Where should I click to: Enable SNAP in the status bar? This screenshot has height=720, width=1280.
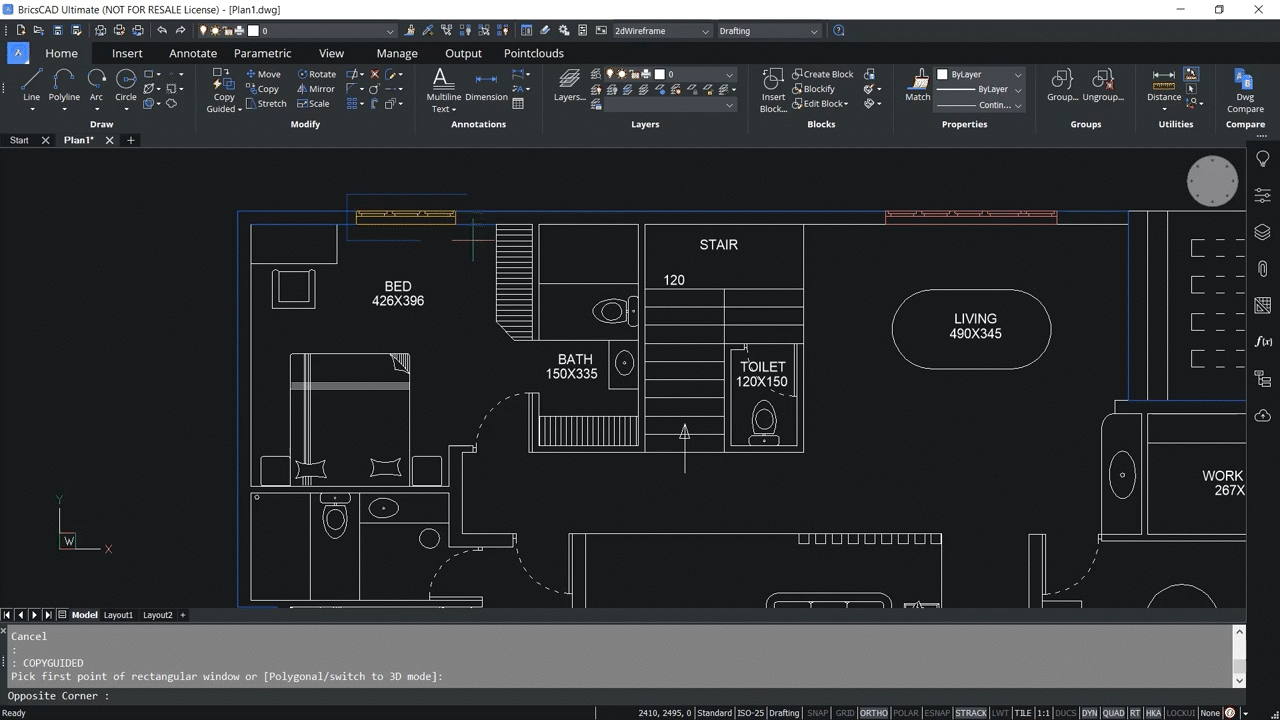817,713
